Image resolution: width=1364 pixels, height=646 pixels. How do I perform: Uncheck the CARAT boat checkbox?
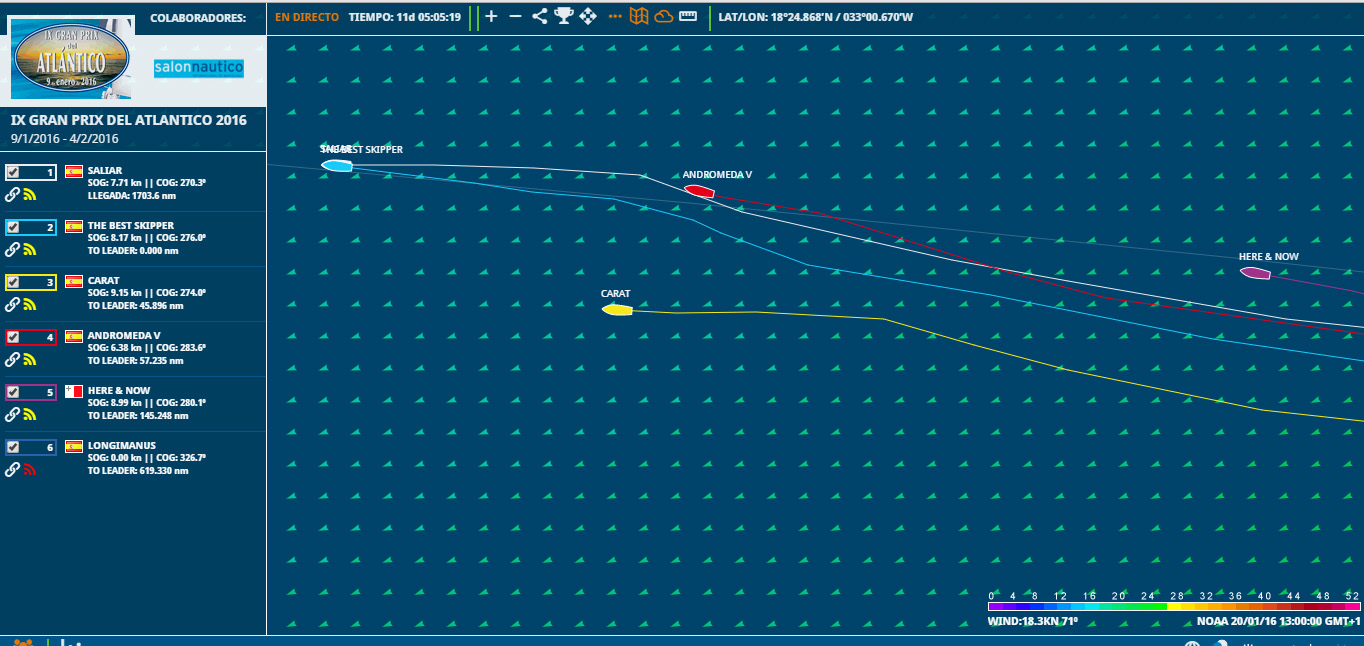(x=13, y=282)
